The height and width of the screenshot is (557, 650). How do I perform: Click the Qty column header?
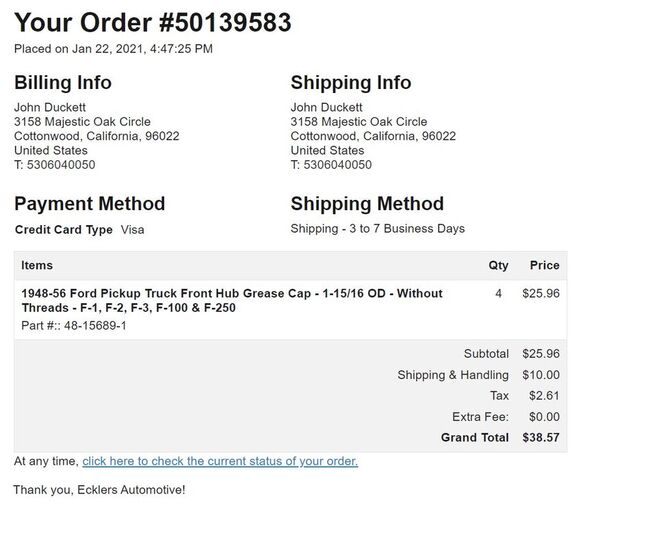click(x=498, y=265)
